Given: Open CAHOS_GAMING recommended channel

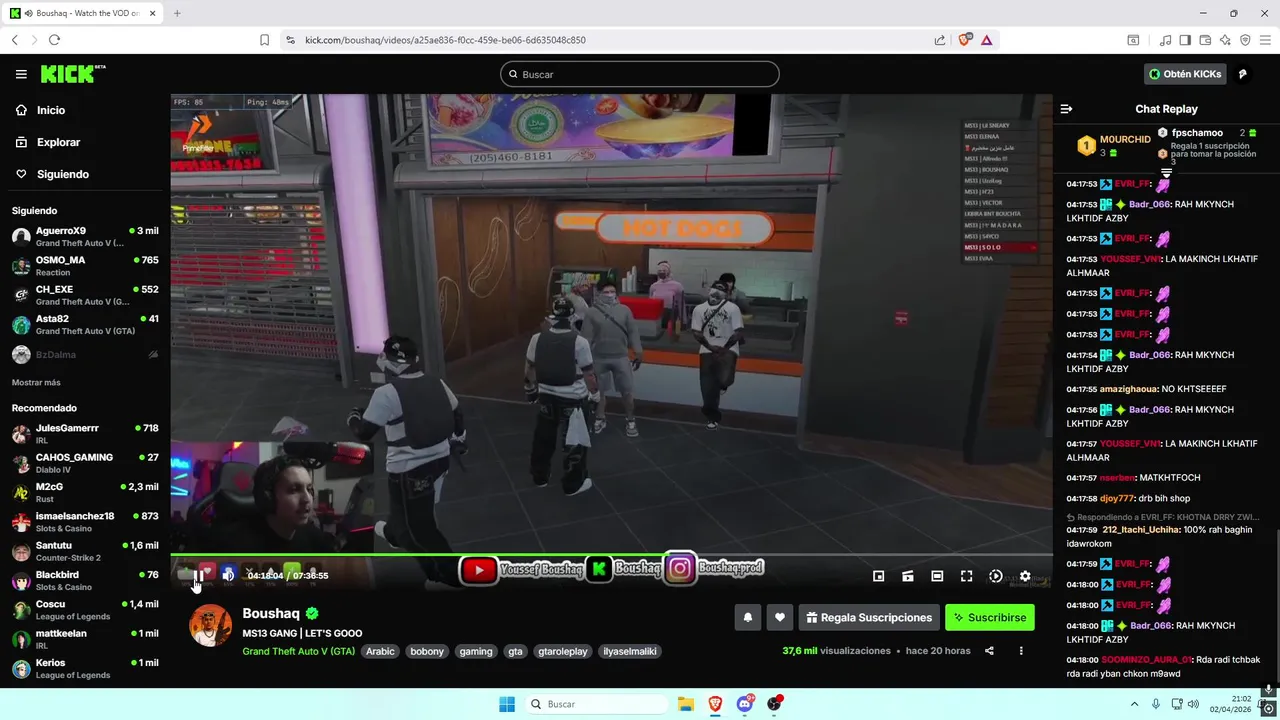Looking at the screenshot, I should 85,463.
